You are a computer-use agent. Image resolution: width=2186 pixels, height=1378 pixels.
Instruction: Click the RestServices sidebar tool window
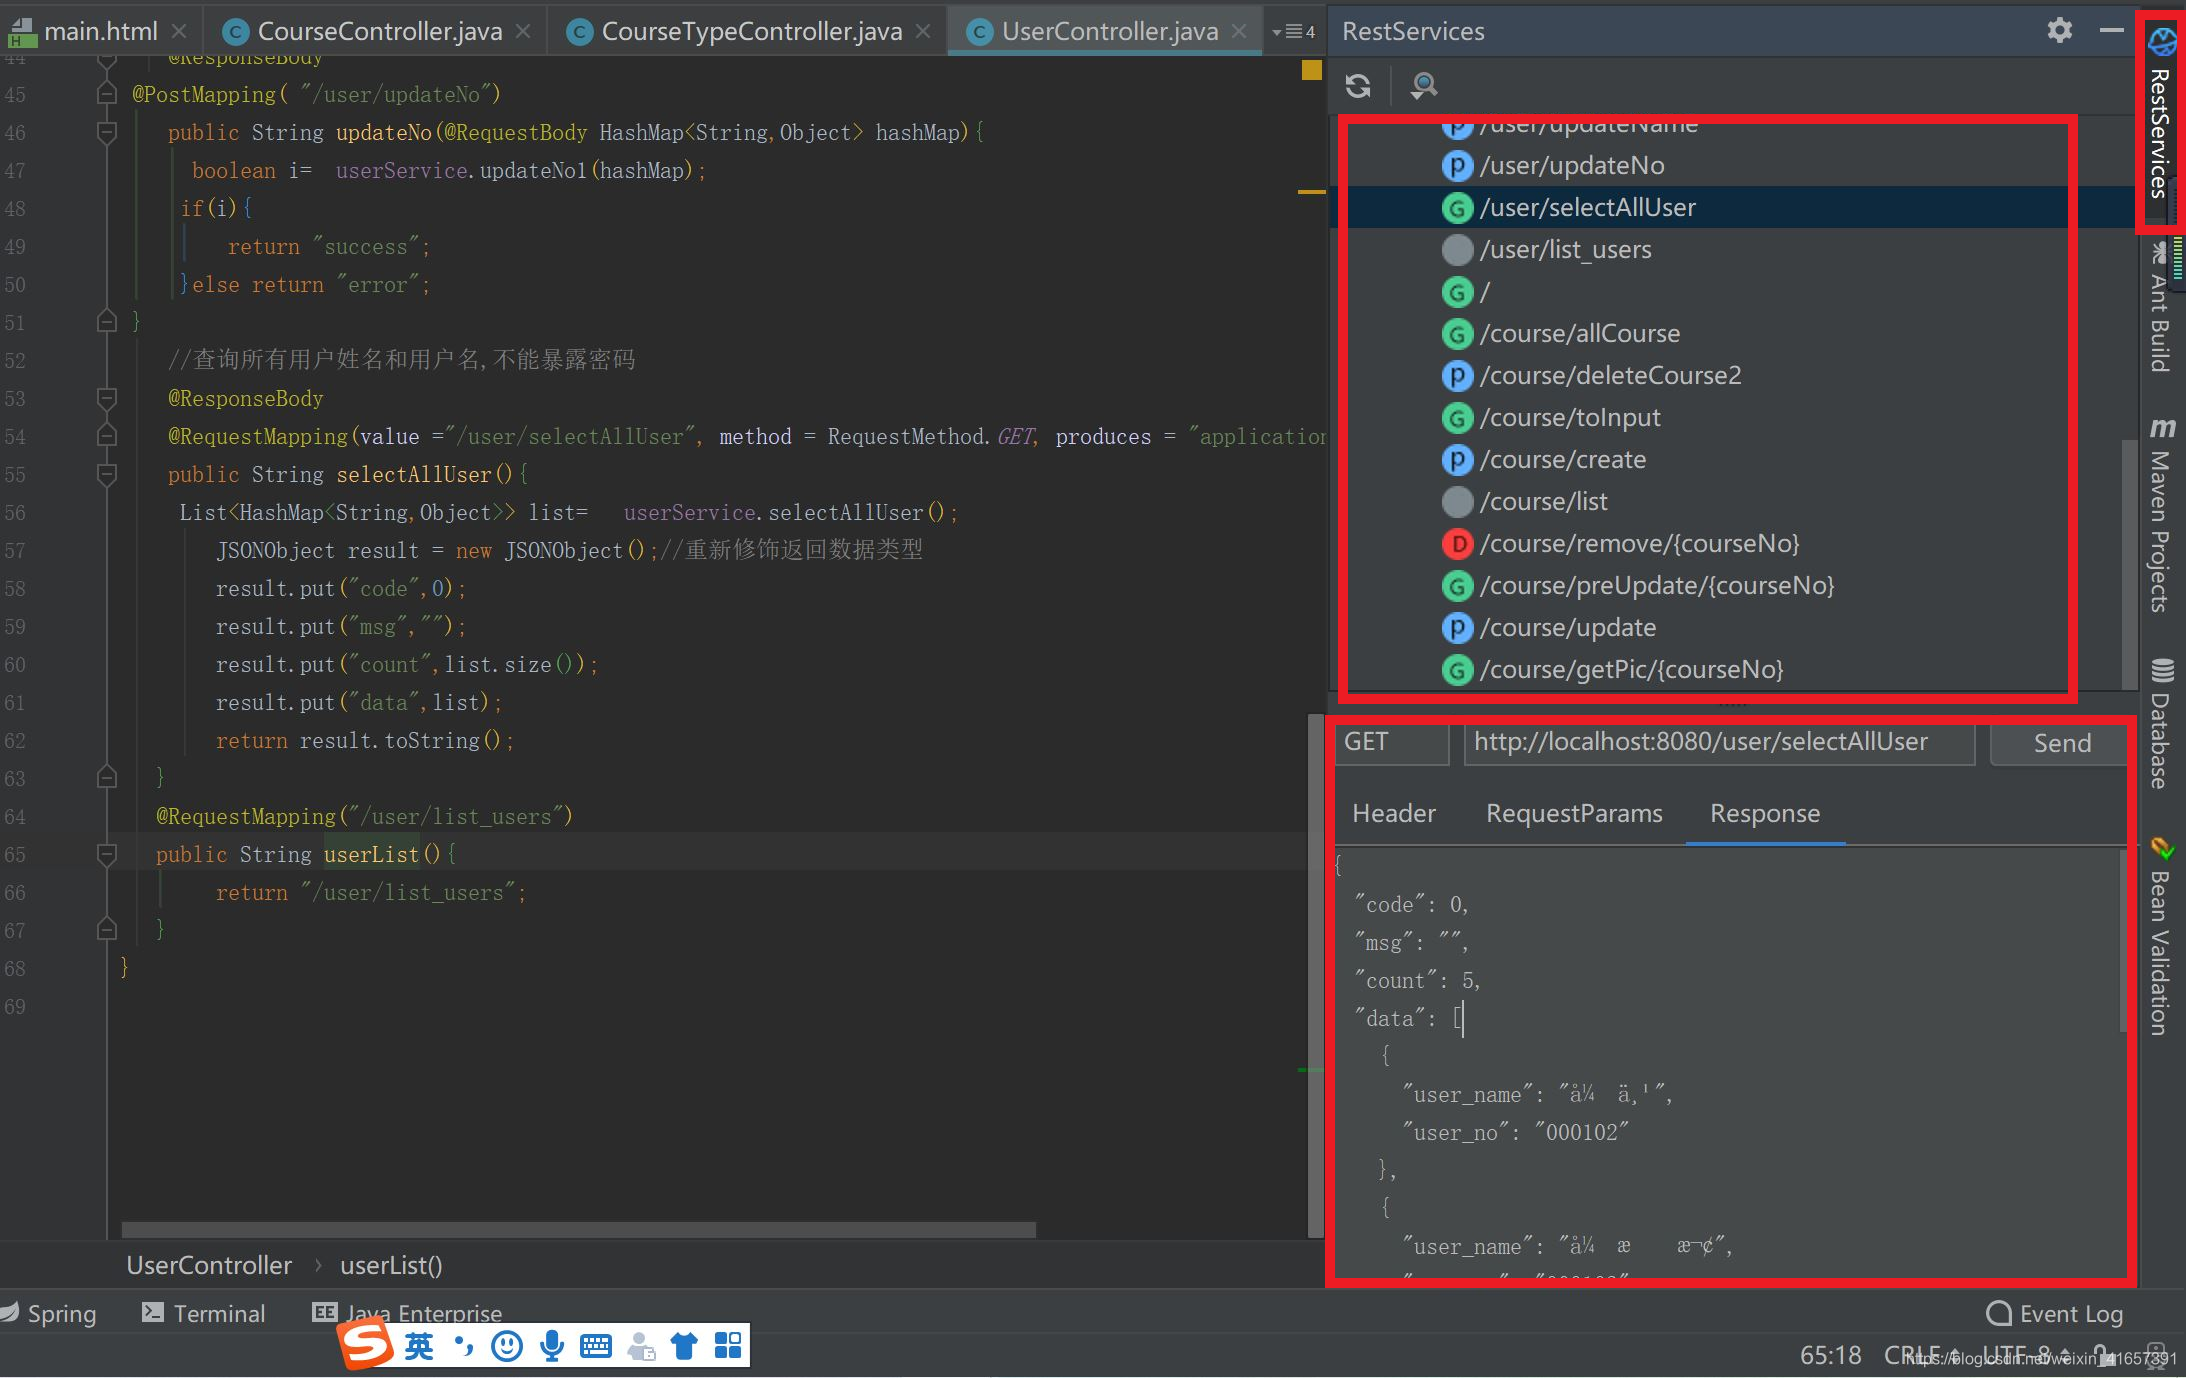click(x=2161, y=120)
